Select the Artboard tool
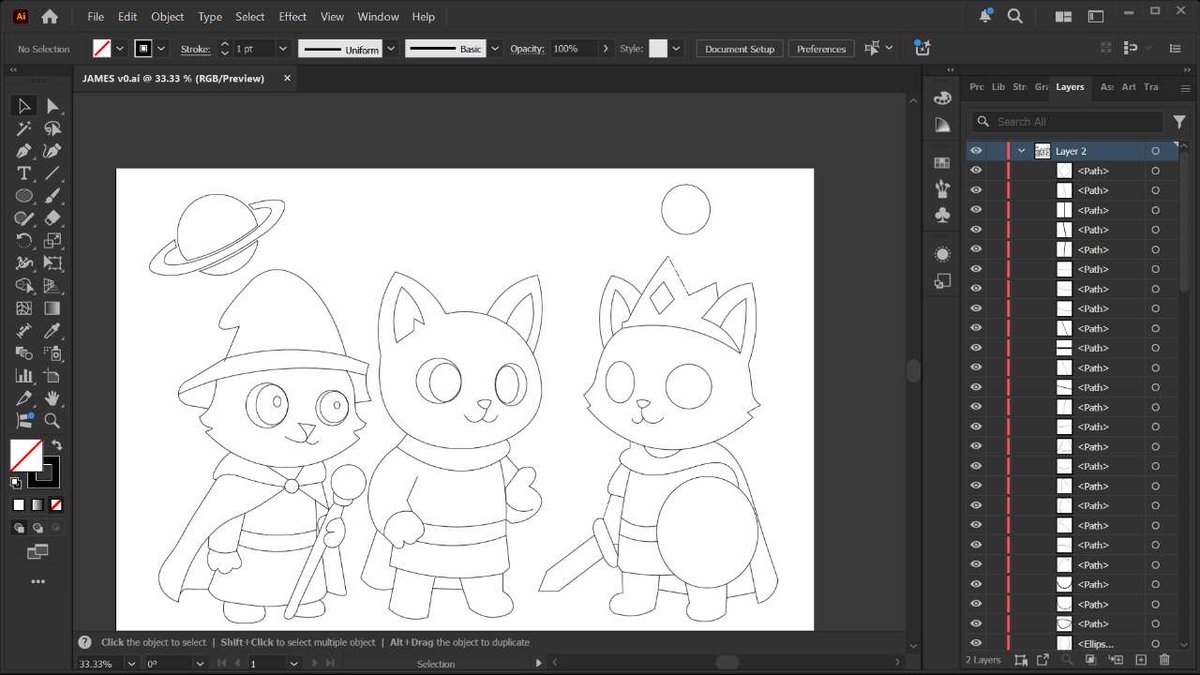The width and height of the screenshot is (1200, 675). pos(53,376)
